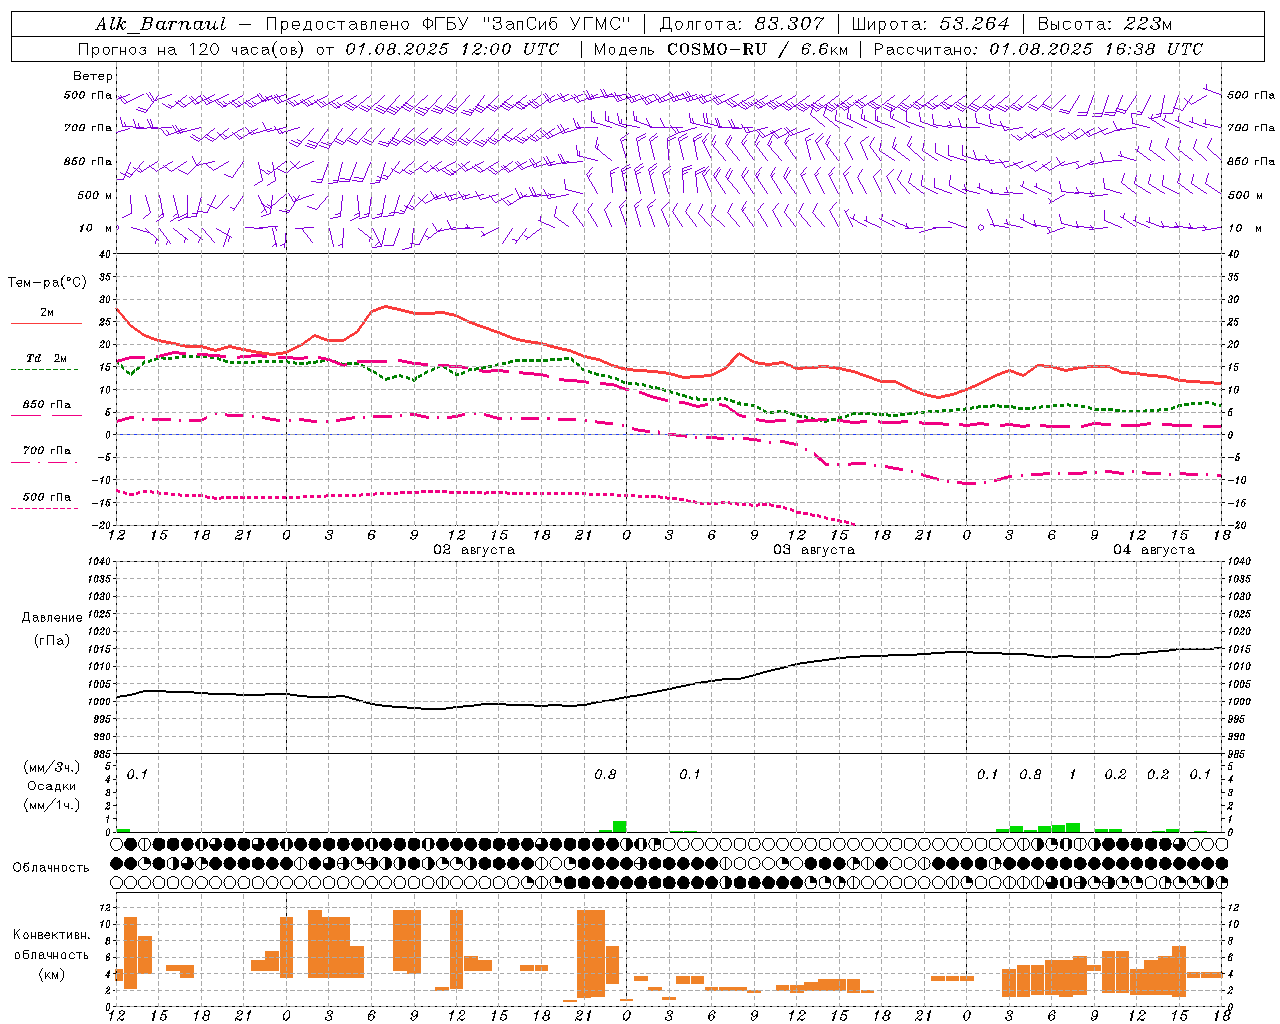
Task: Click the Высота: 223м altitude value
Action: point(1104,24)
